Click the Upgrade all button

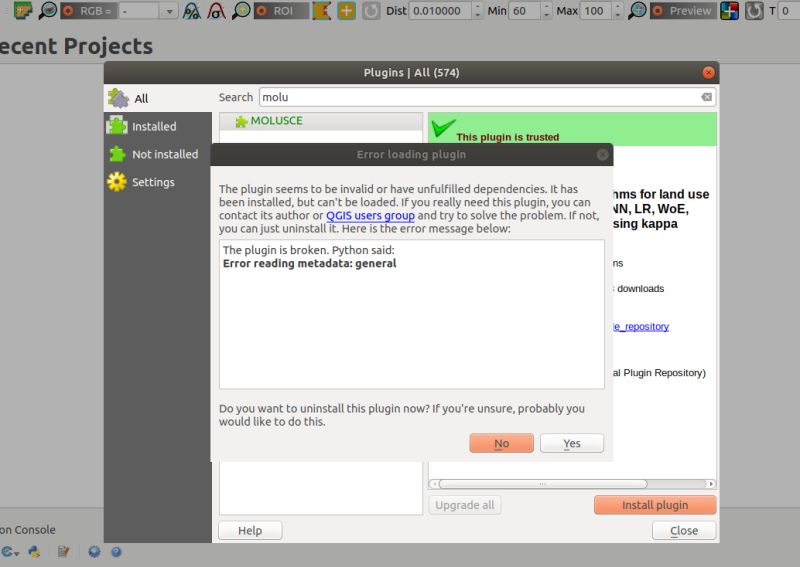[465, 505]
